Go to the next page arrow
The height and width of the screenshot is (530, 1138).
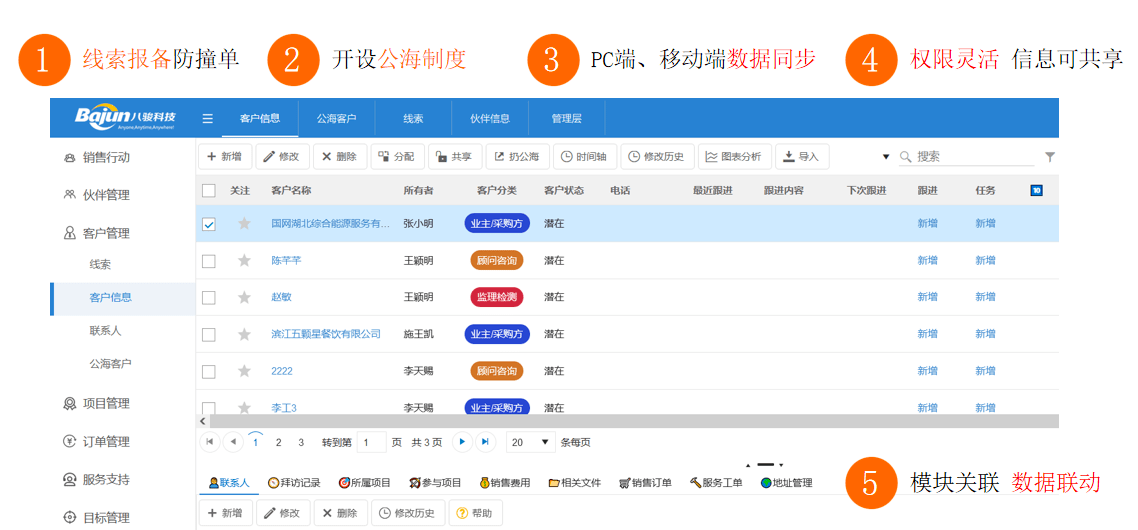coord(462,441)
